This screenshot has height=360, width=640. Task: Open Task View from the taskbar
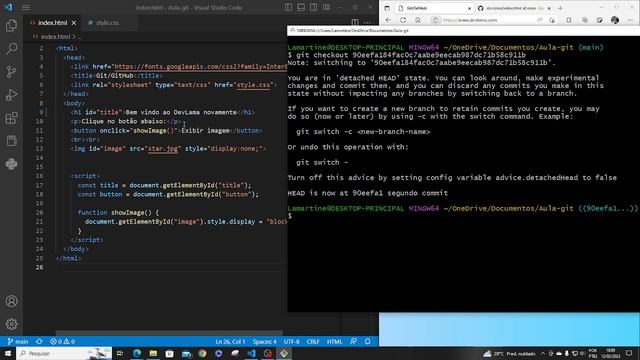(120, 353)
